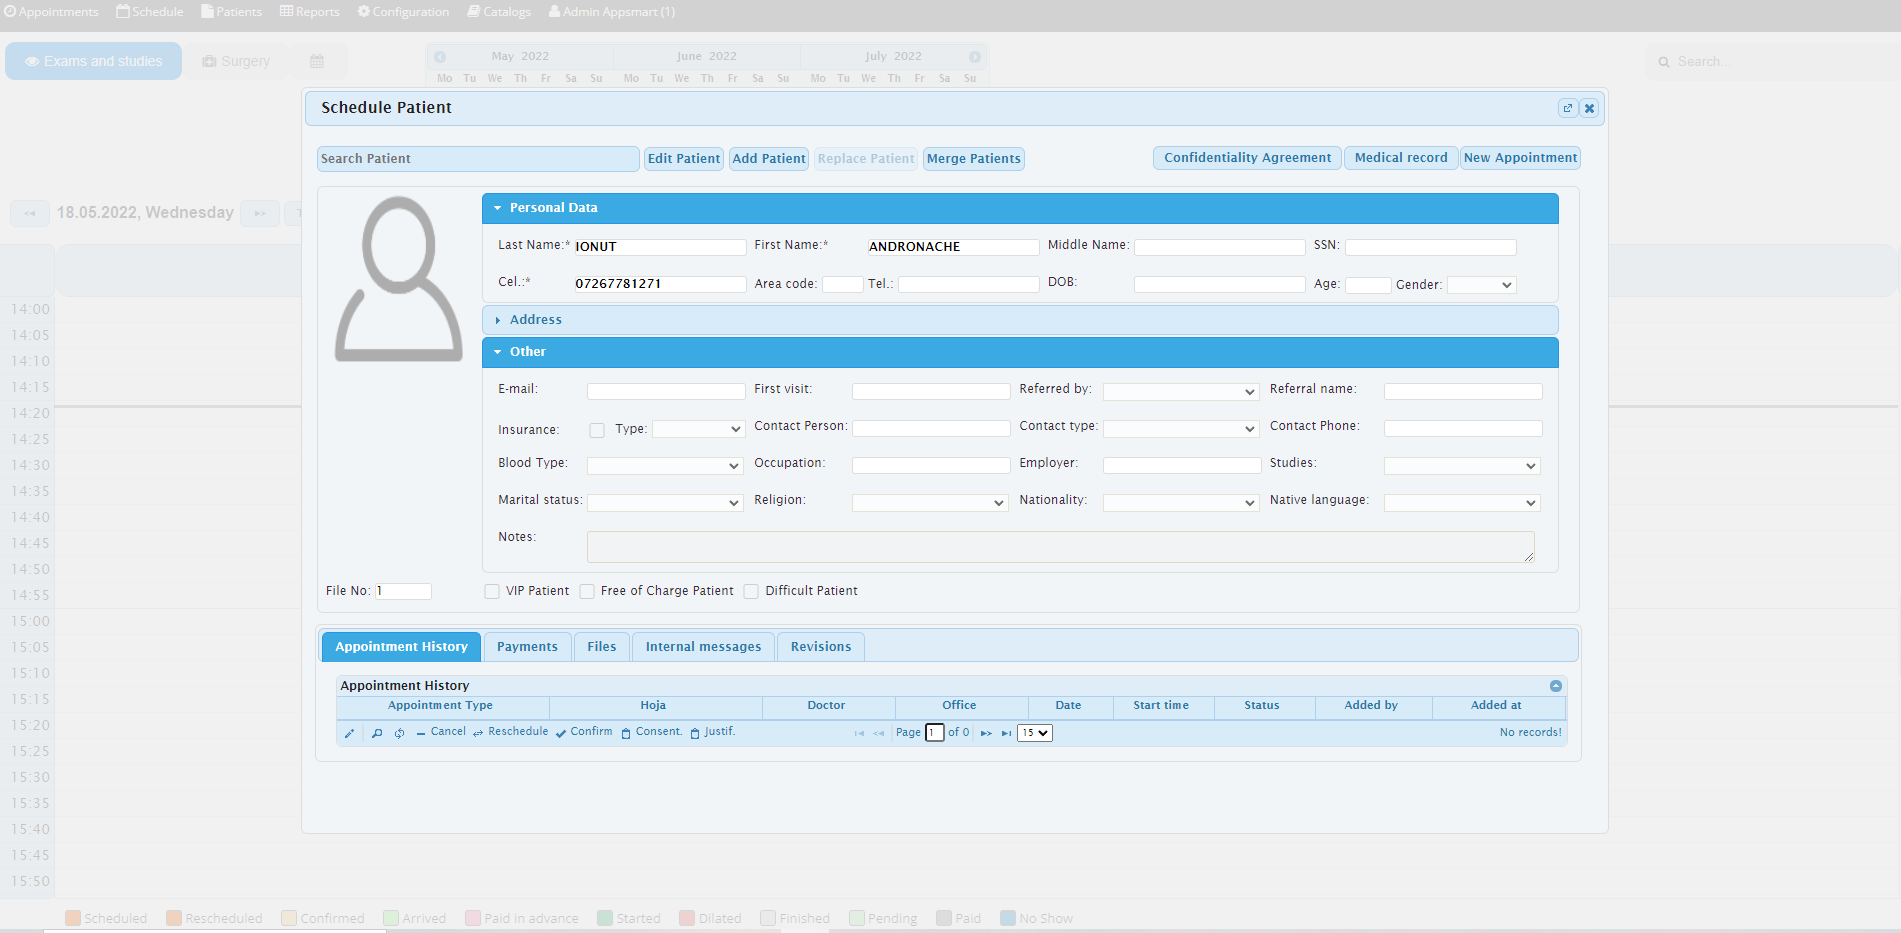
Task: Open the Marital status dropdown
Action: pos(664,503)
